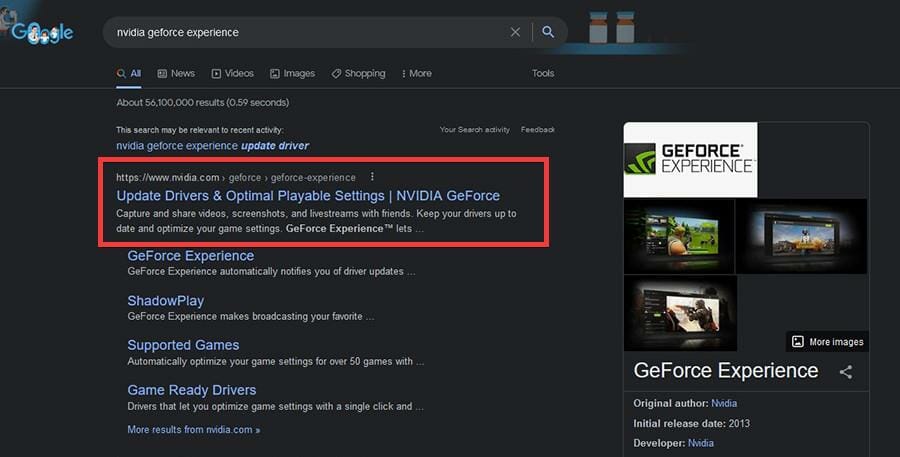Click the share icon next to GeForce Experience

(845, 372)
